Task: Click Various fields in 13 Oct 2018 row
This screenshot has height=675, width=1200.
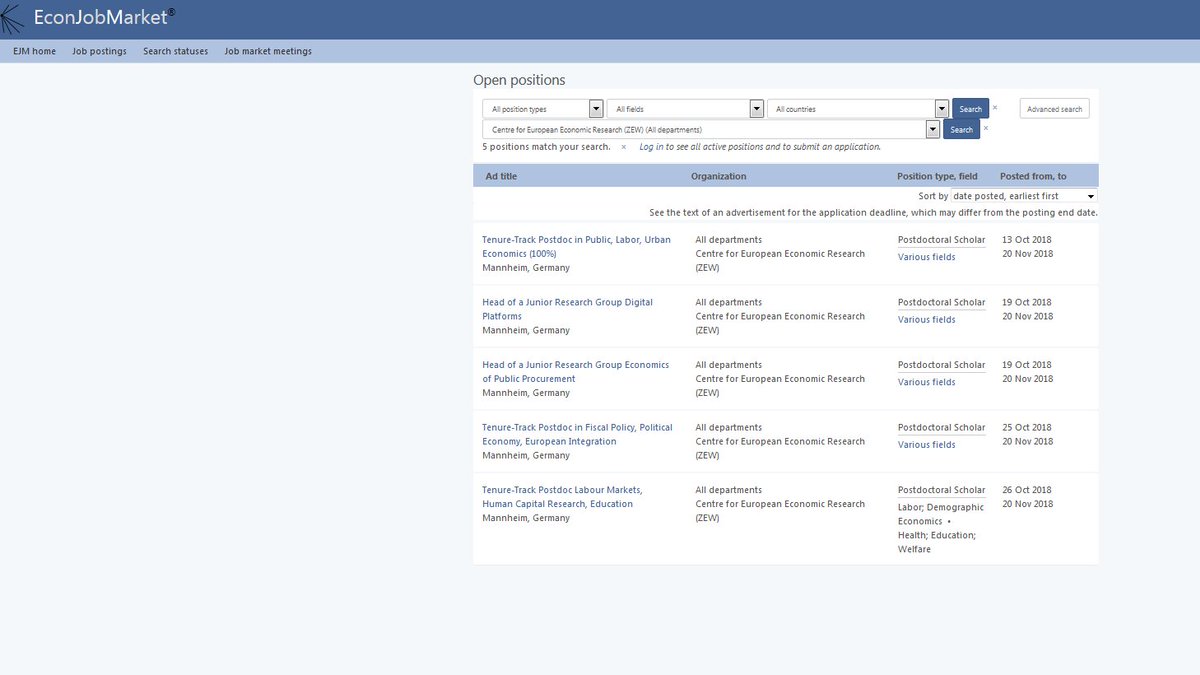Action: [x=926, y=257]
